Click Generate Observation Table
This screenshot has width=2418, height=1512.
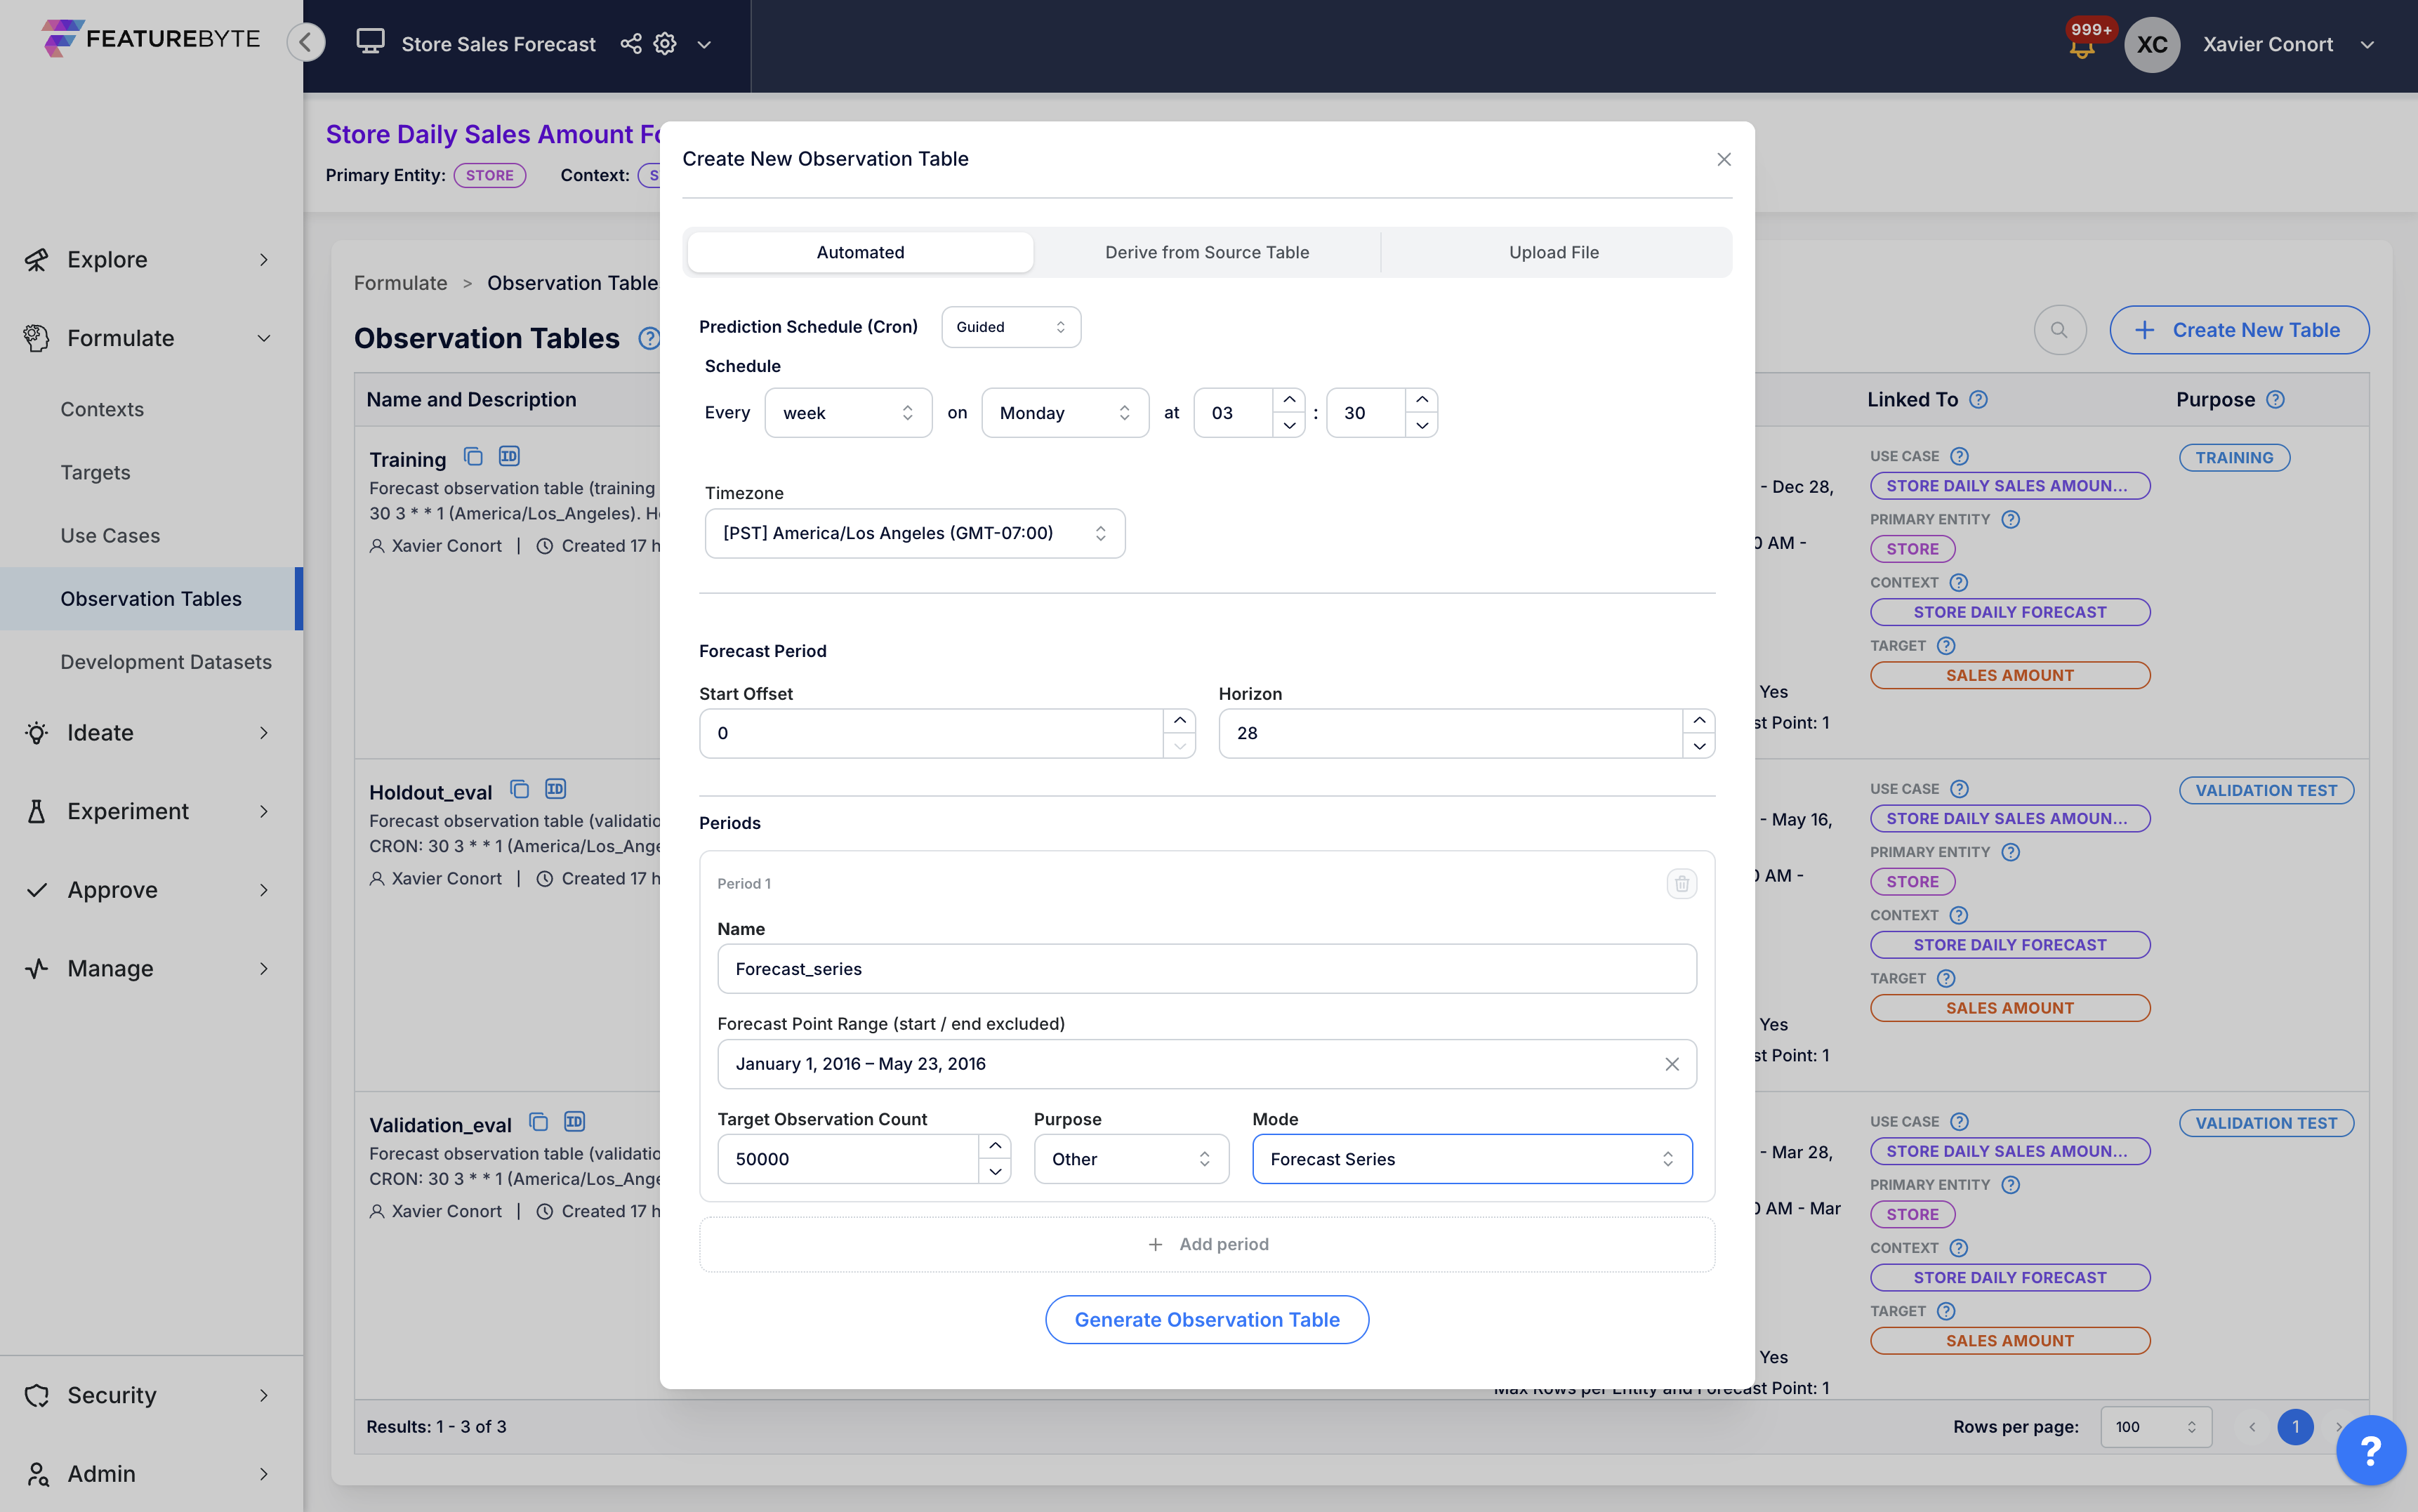(1206, 1319)
